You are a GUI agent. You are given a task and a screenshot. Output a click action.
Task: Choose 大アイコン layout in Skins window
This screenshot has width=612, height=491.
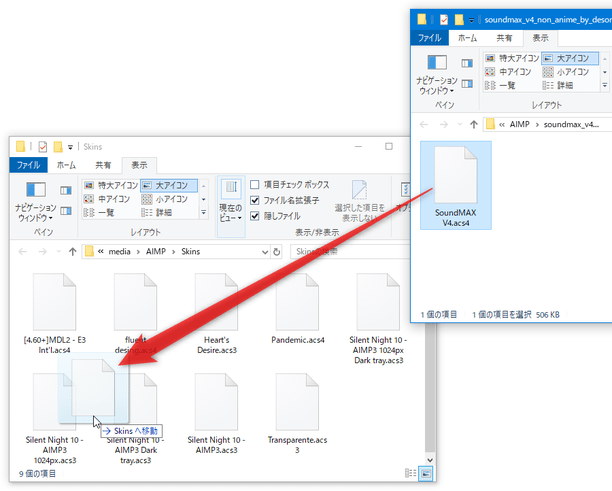(x=169, y=185)
